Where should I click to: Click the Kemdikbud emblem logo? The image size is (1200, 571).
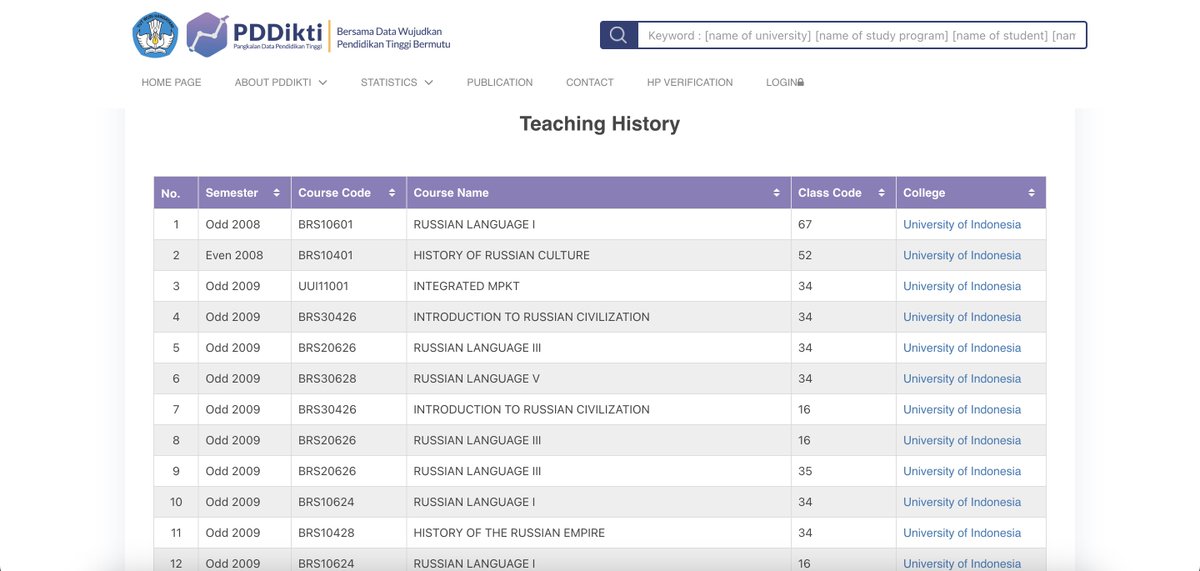(x=155, y=35)
